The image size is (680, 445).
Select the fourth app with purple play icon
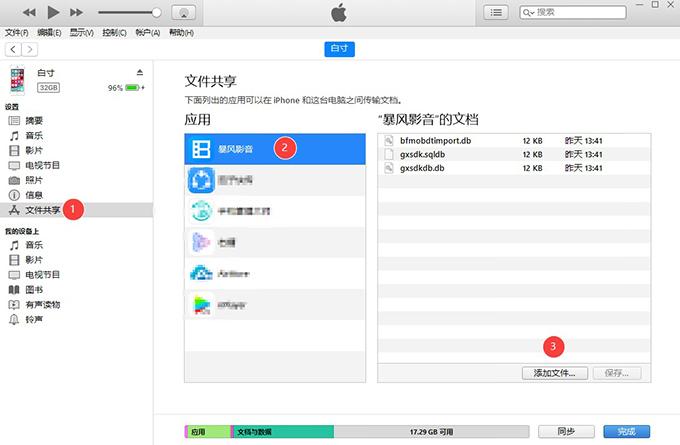[275, 242]
